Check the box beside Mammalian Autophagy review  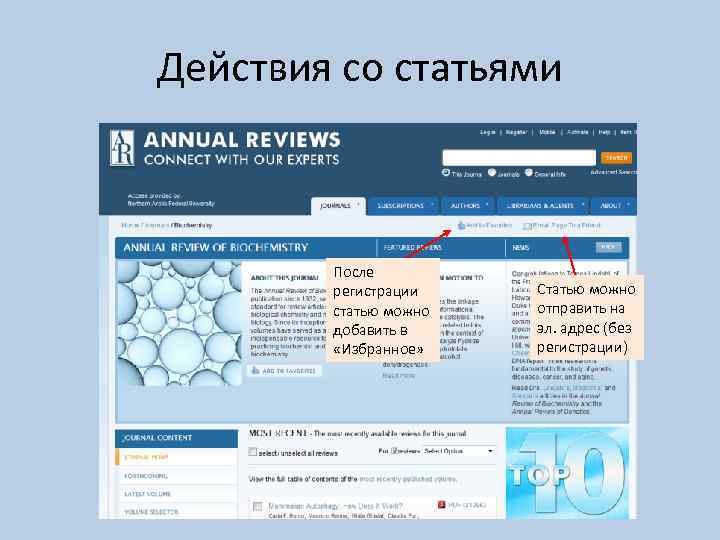[257, 506]
